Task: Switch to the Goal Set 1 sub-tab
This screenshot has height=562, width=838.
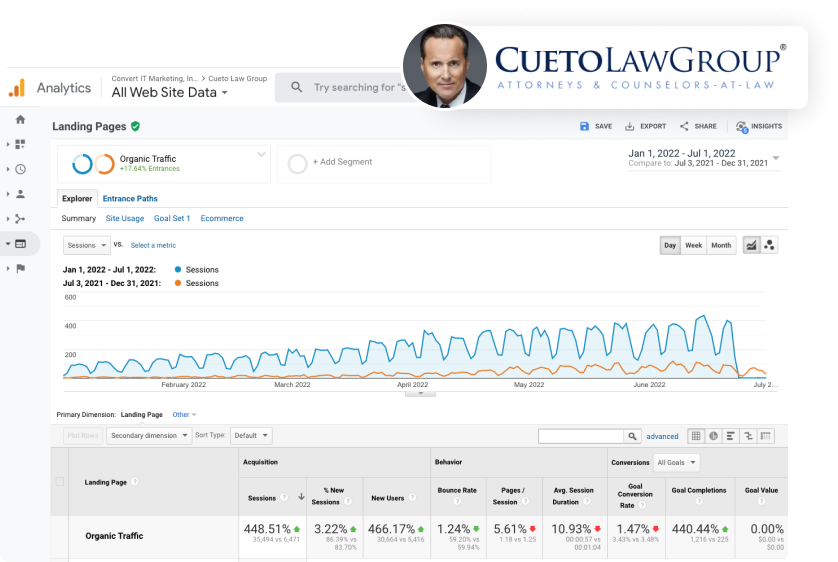Action: pos(172,218)
